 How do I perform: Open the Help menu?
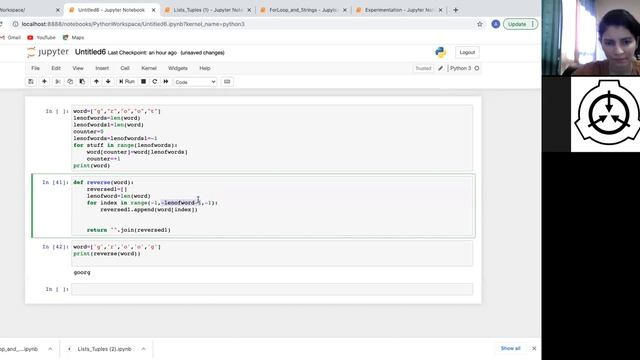[205, 68]
